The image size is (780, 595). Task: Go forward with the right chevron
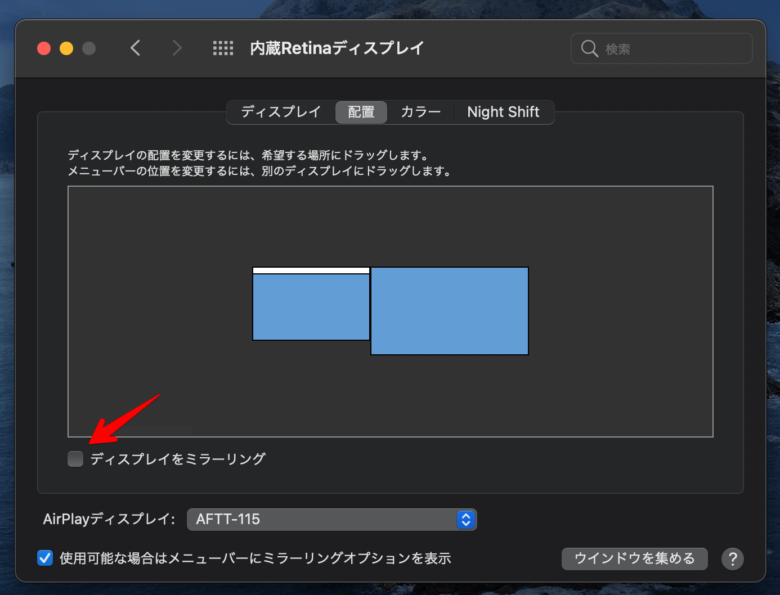177,48
